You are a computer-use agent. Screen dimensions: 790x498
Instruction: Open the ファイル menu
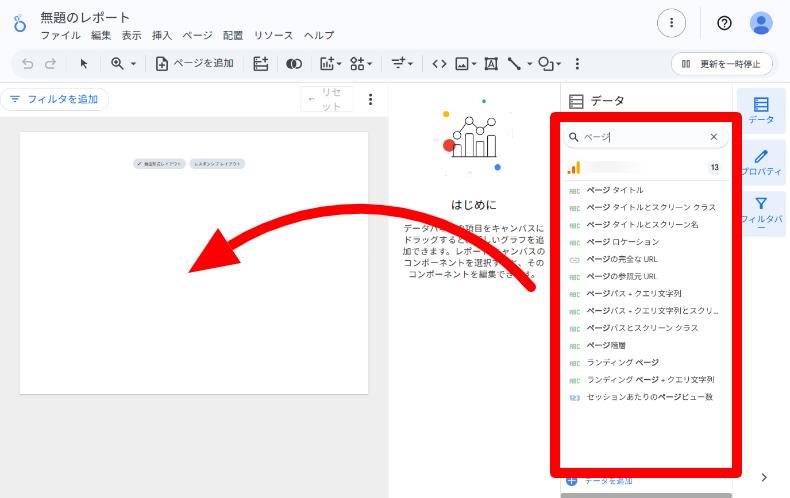[60, 35]
